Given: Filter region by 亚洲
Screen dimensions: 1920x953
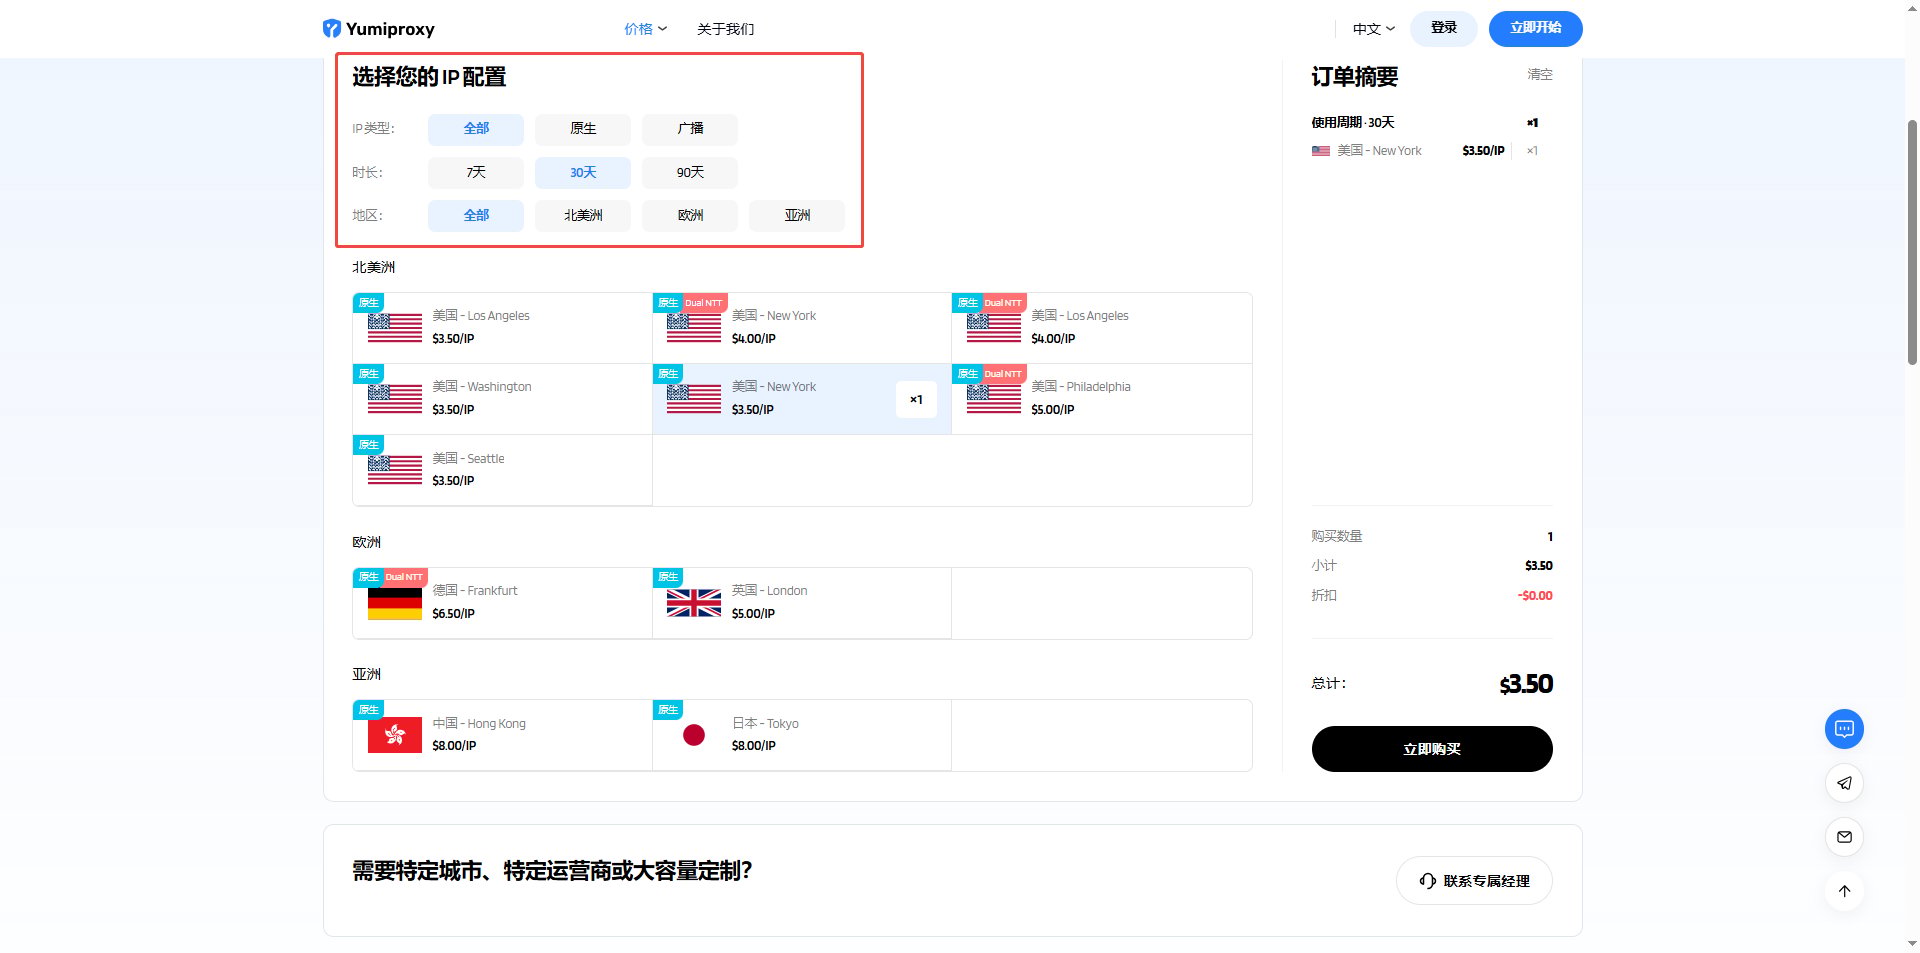Looking at the screenshot, I should coord(797,215).
